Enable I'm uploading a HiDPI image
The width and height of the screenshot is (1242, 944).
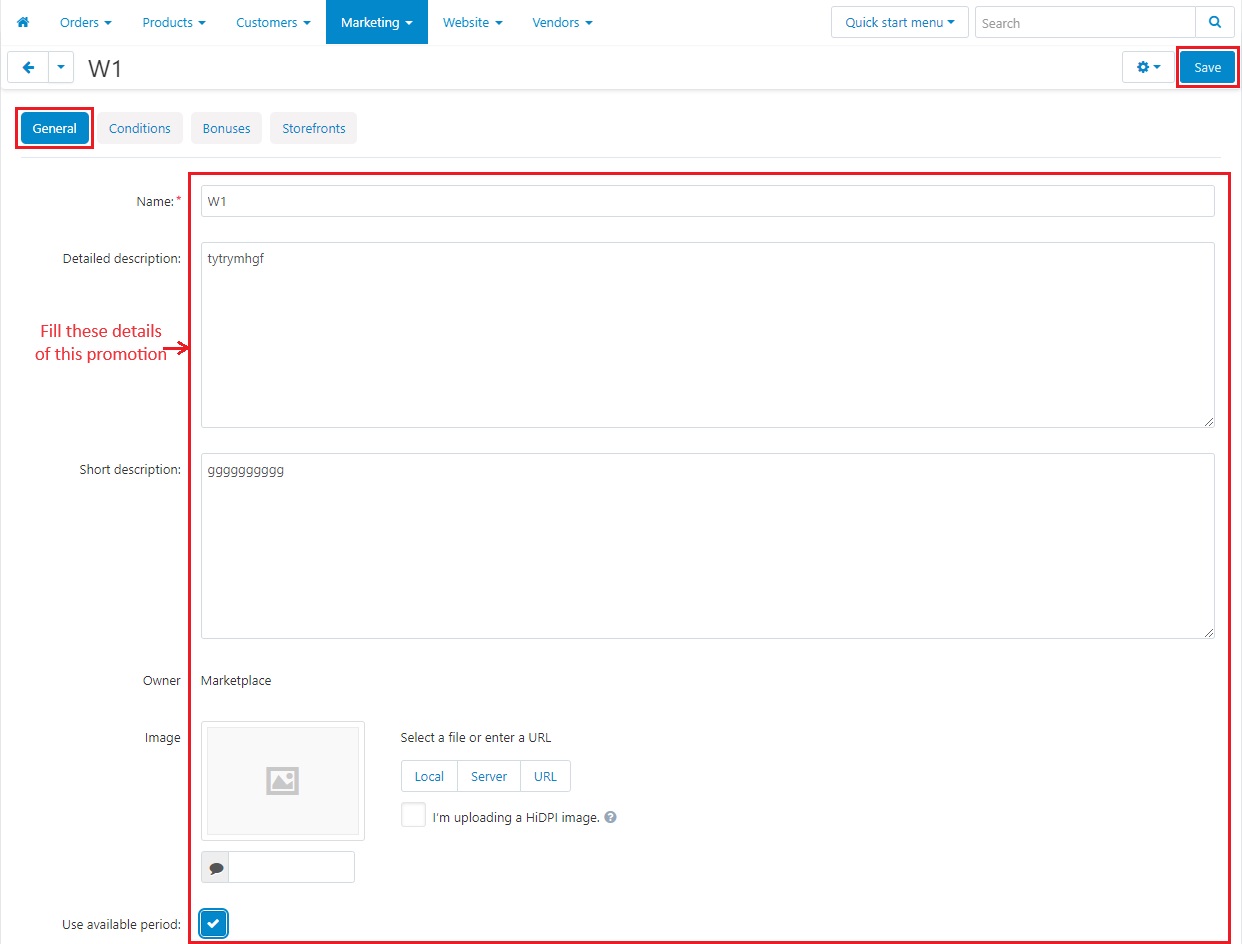point(413,815)
